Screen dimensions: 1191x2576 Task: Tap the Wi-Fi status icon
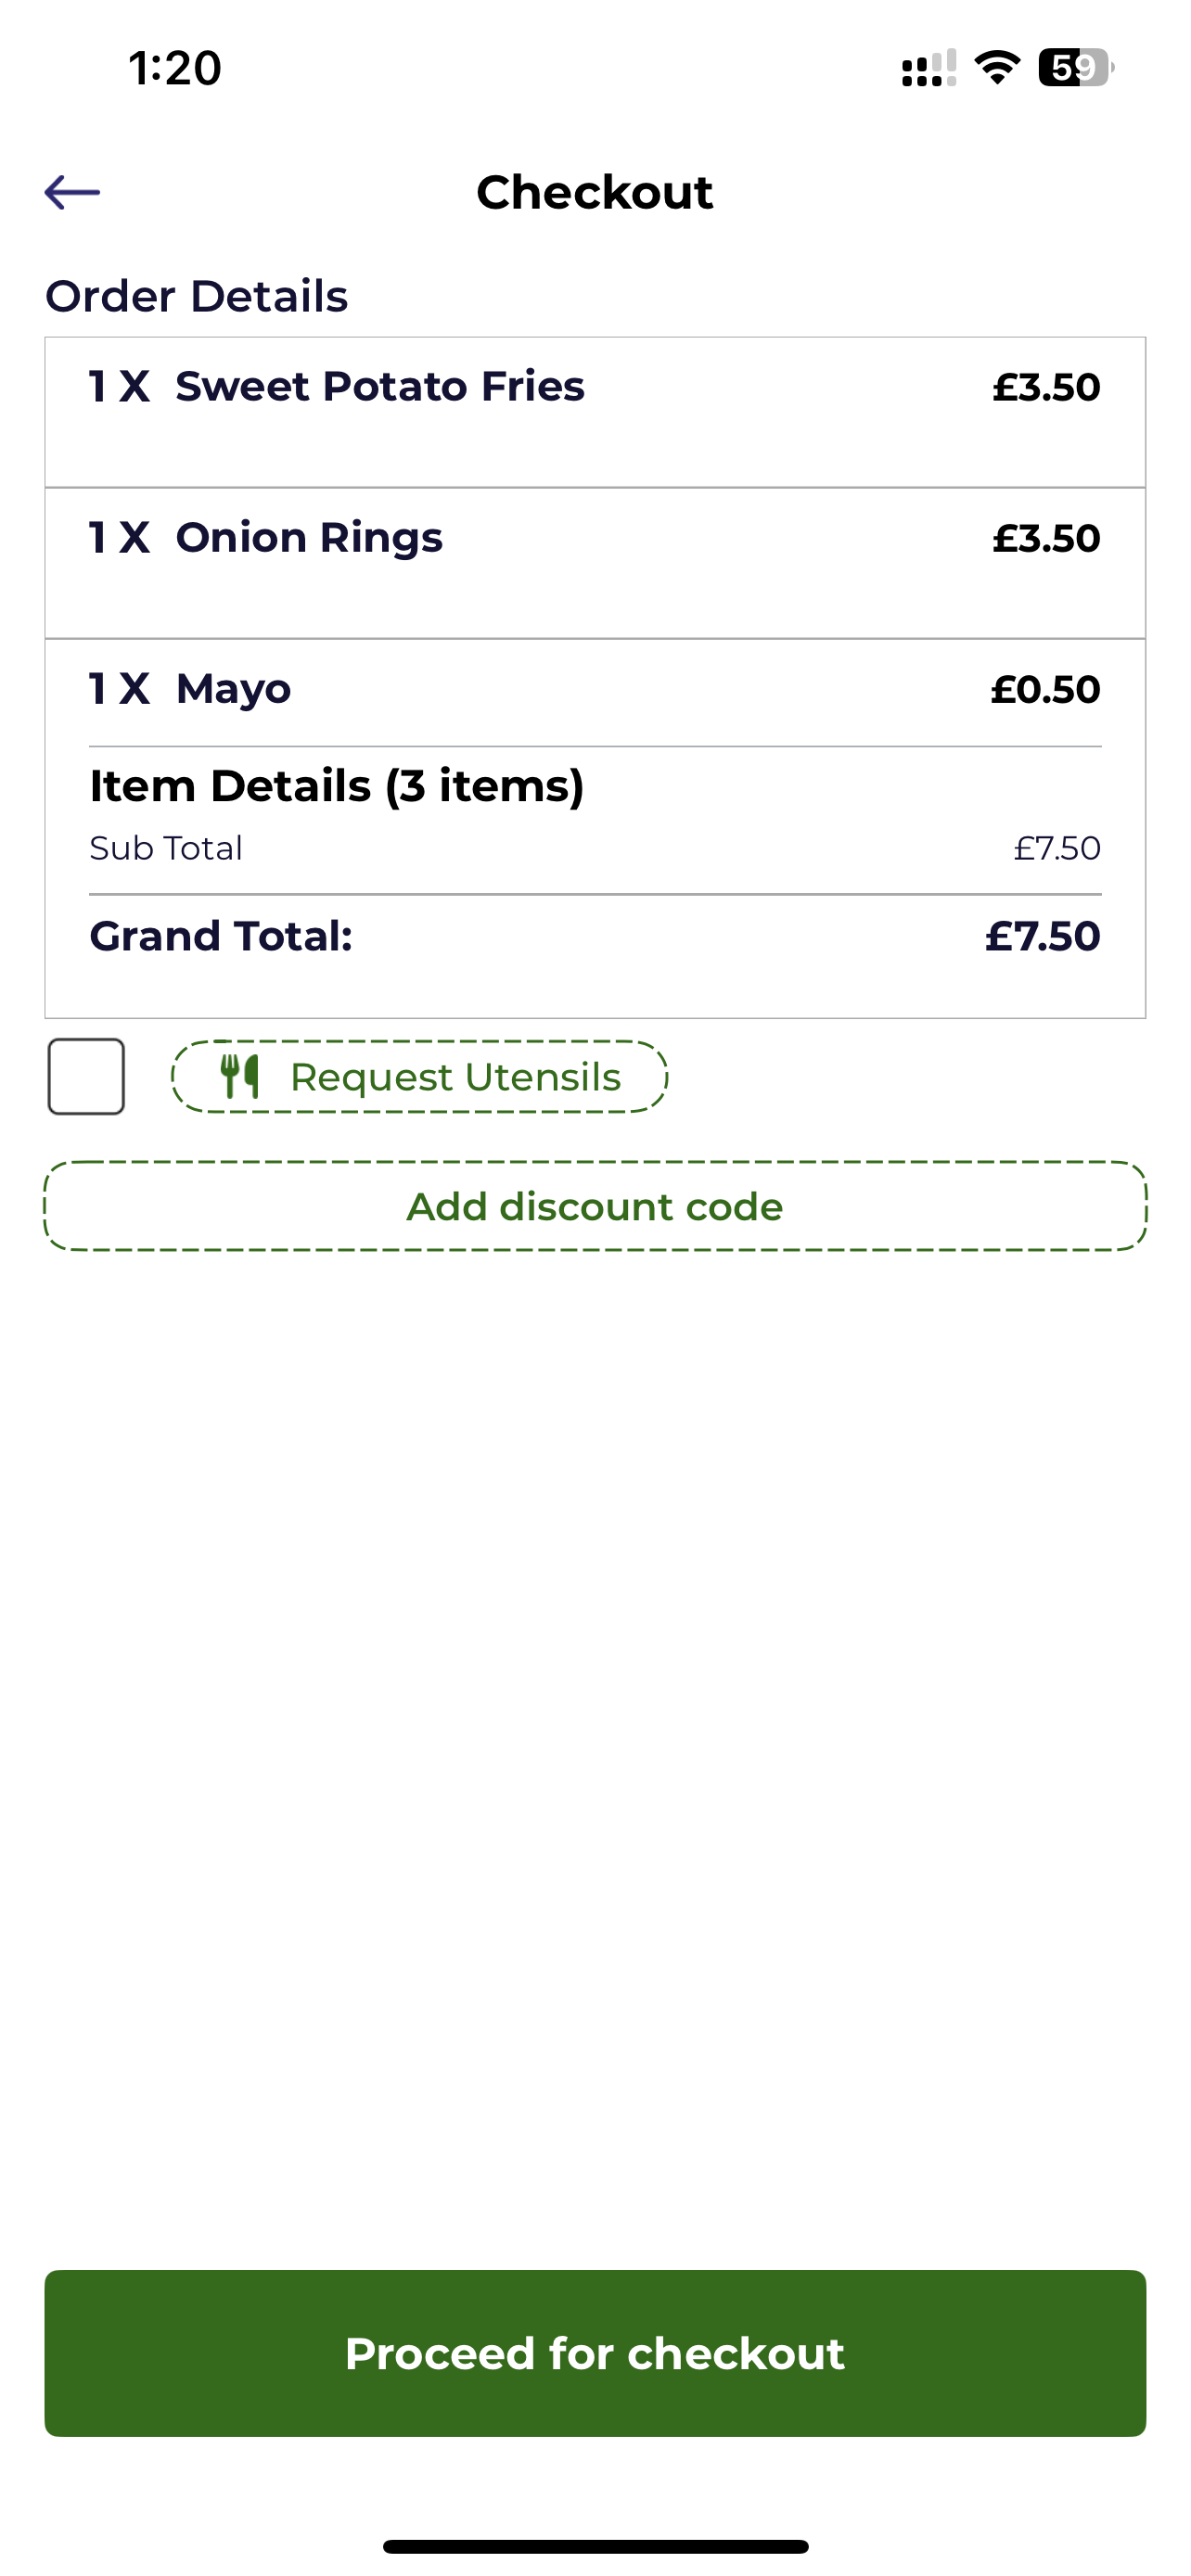[997, 68]
